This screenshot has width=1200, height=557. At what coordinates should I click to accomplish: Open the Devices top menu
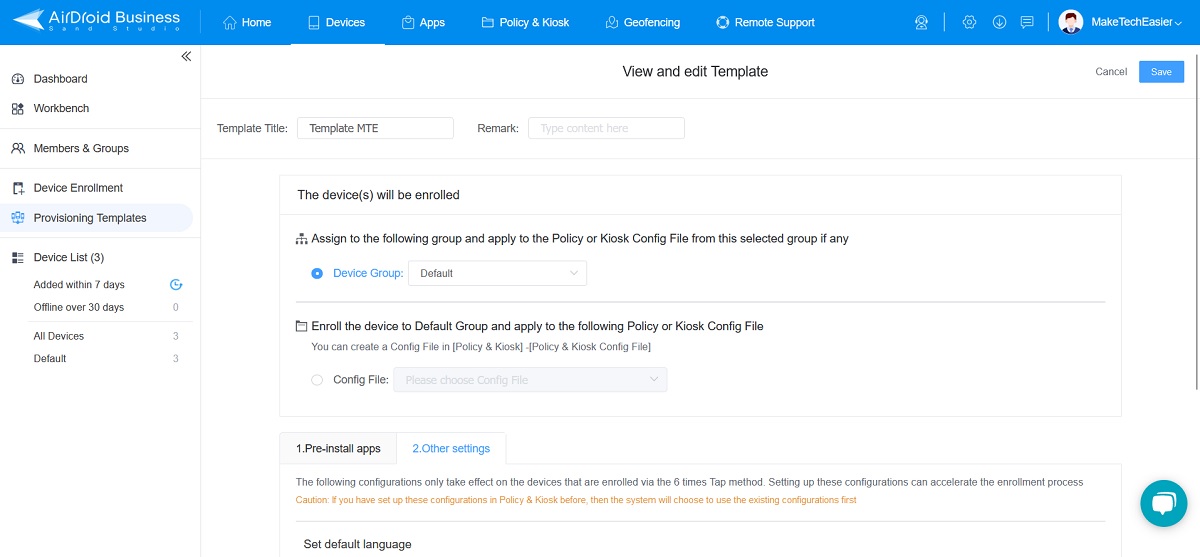337,22
